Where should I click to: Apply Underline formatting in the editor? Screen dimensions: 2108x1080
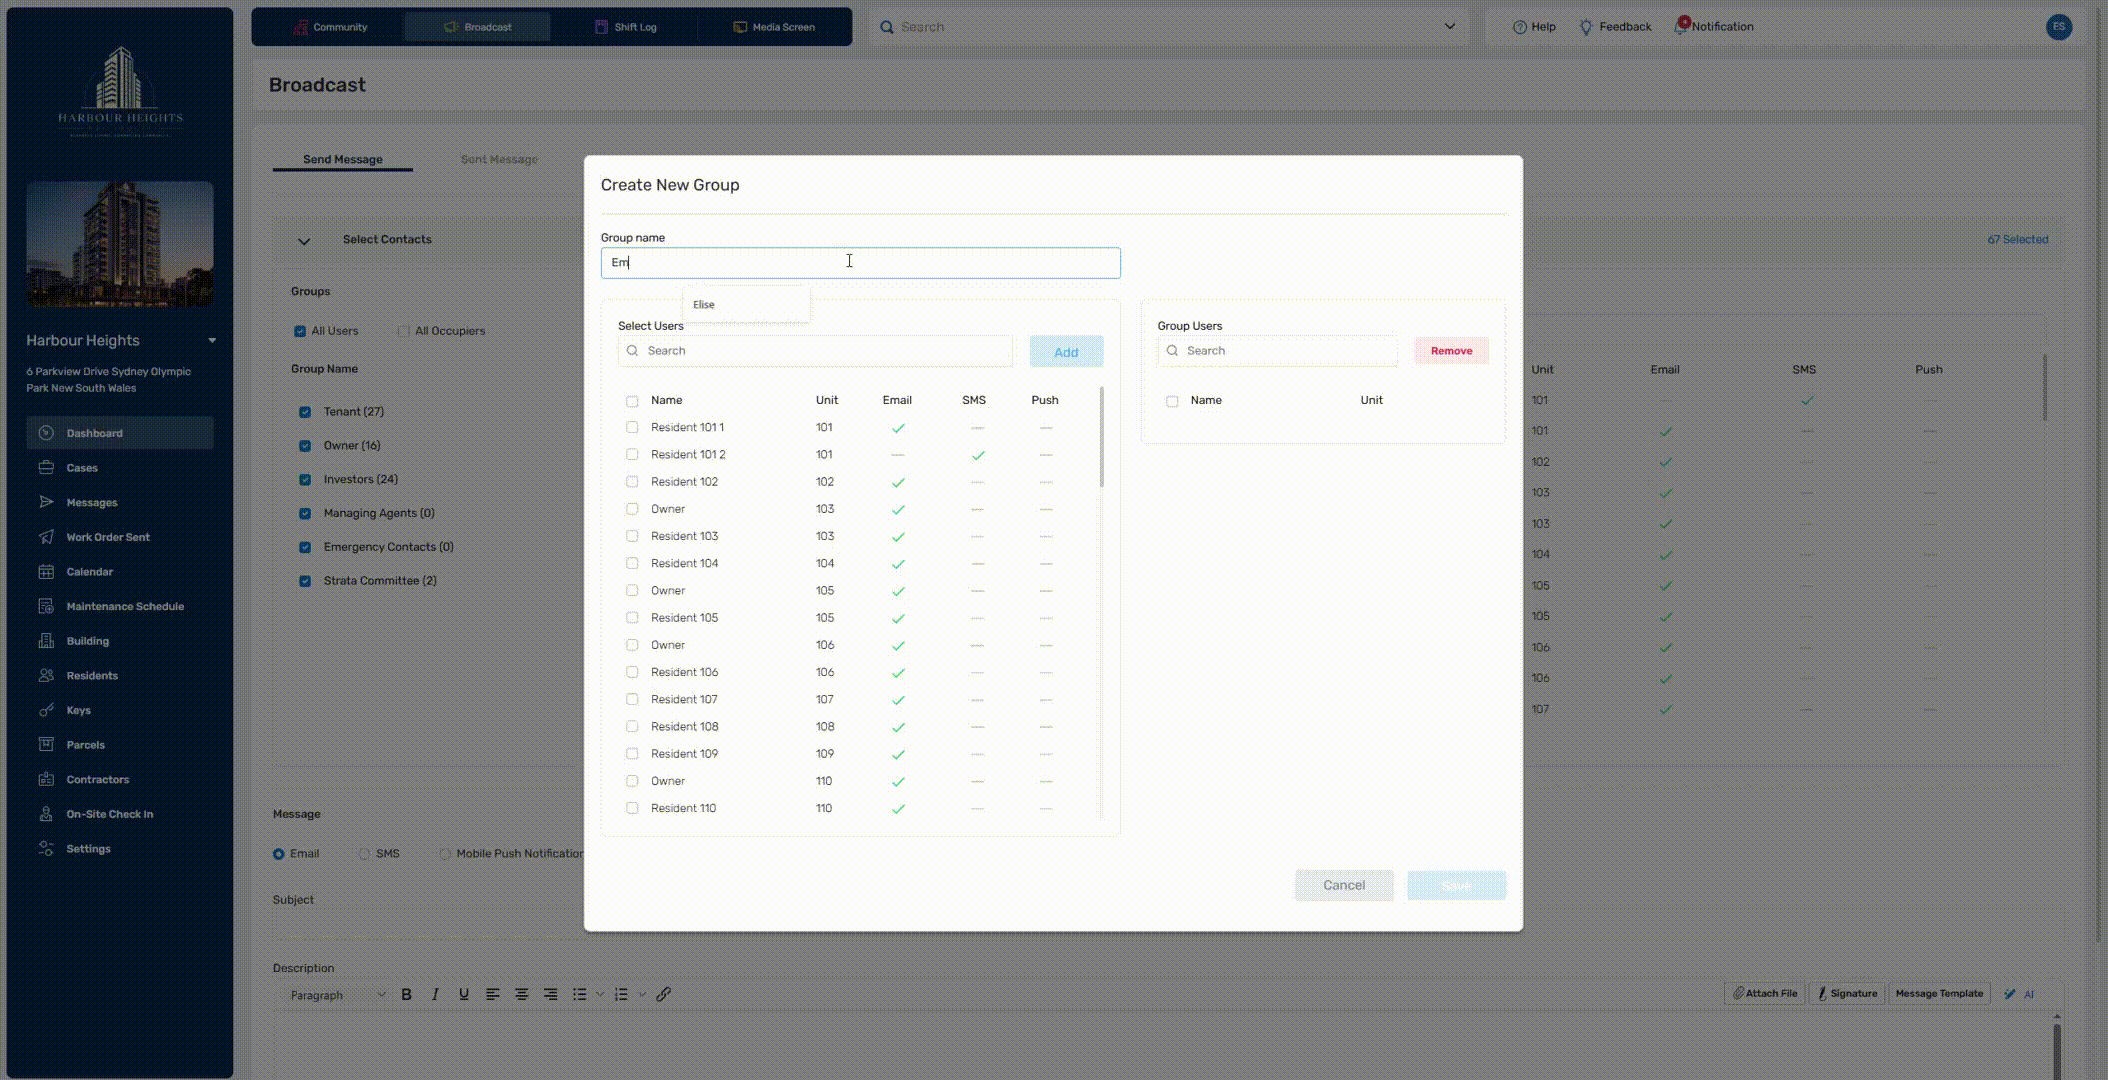click(x=464, y=994)
